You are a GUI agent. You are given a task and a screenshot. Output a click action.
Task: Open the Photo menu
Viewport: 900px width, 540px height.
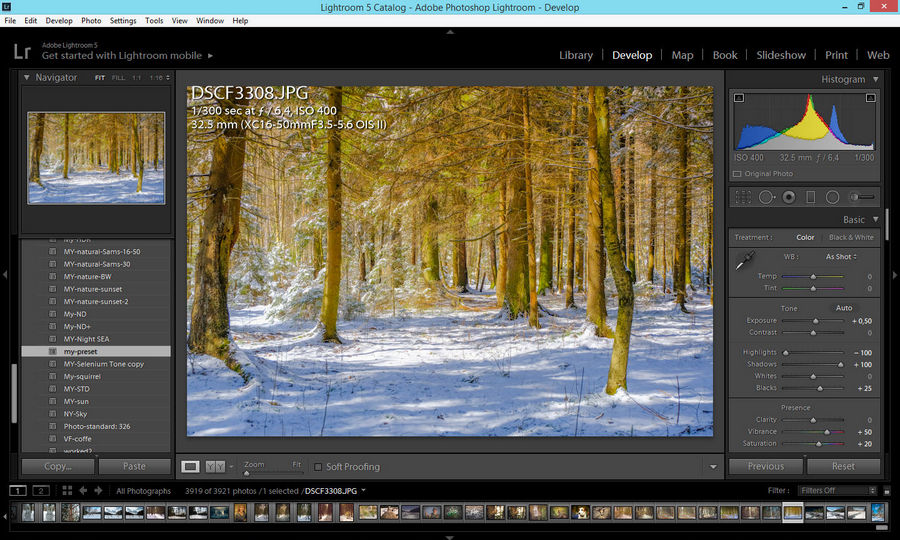[x=91, y=20]
